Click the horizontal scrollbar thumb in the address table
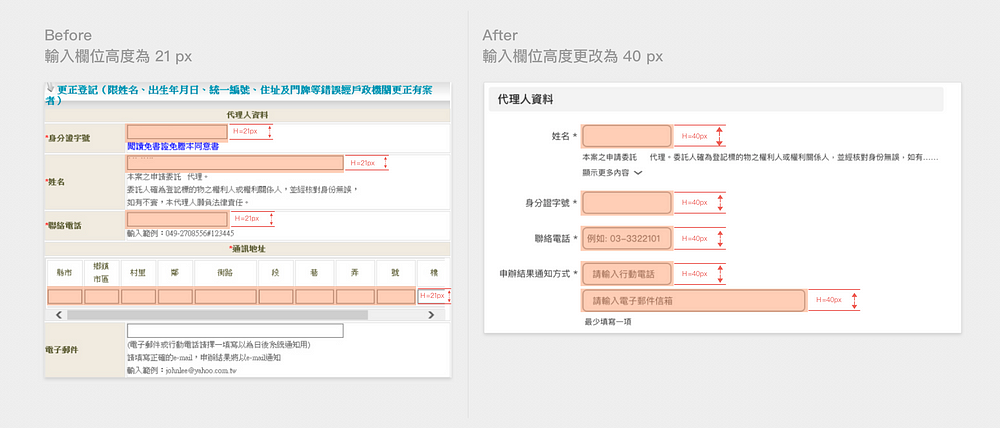 (217, 314)
